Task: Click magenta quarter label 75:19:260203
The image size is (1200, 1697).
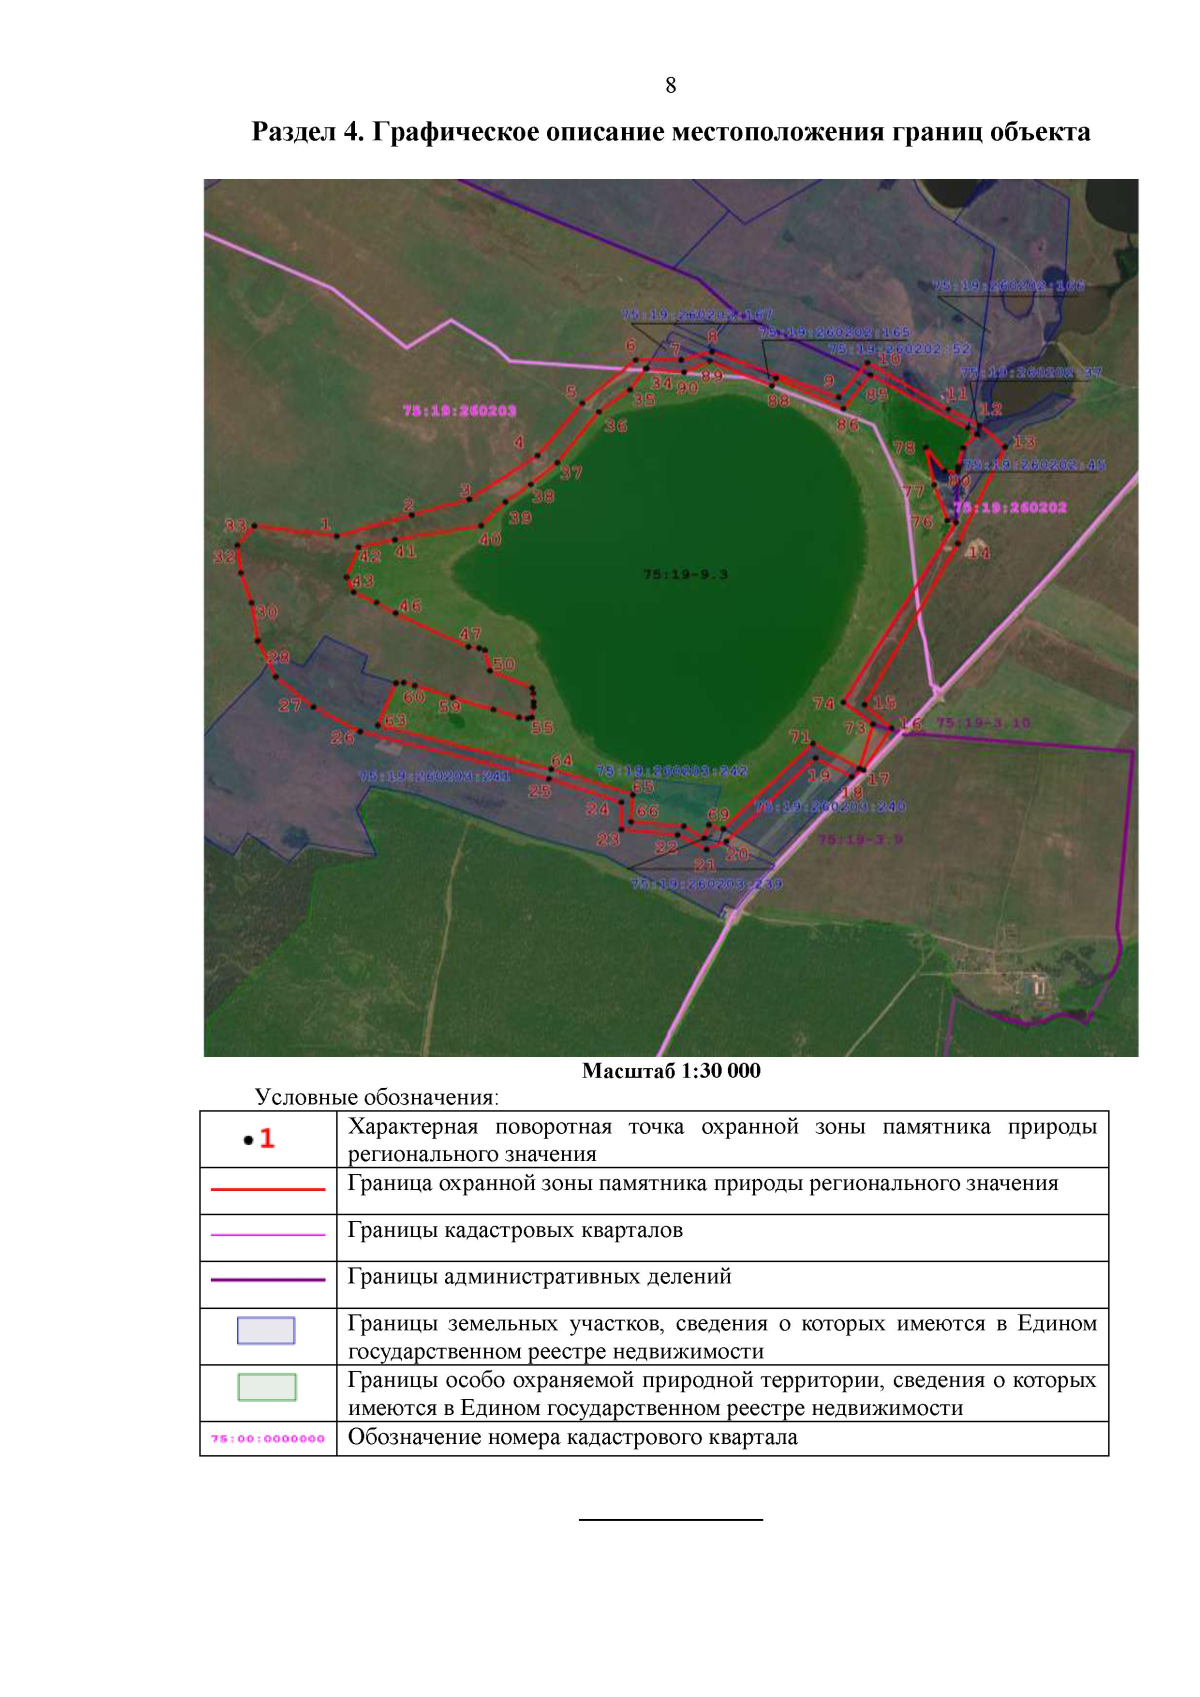Action: 459,410
